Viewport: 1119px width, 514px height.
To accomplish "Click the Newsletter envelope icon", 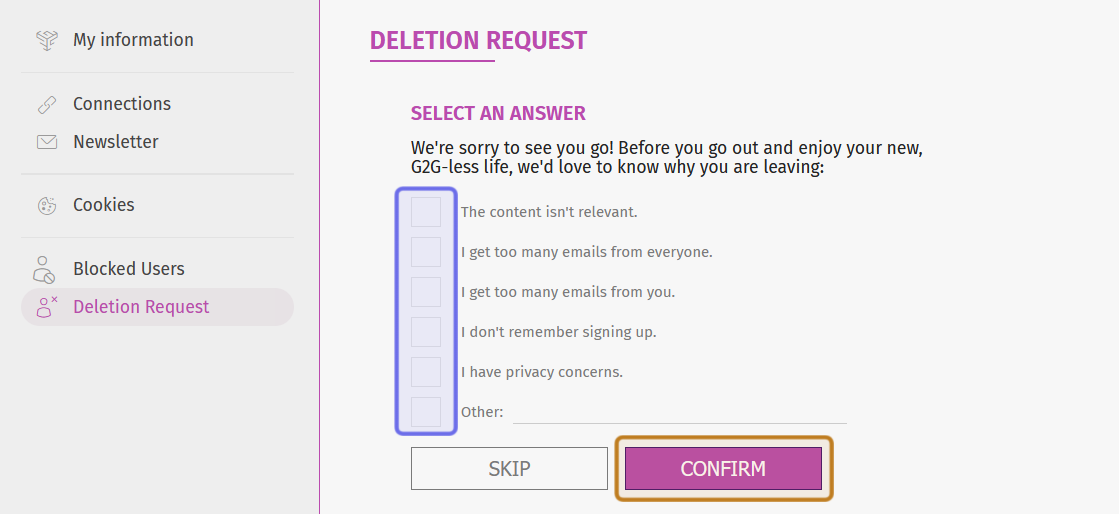I will [x=47, y=142].
